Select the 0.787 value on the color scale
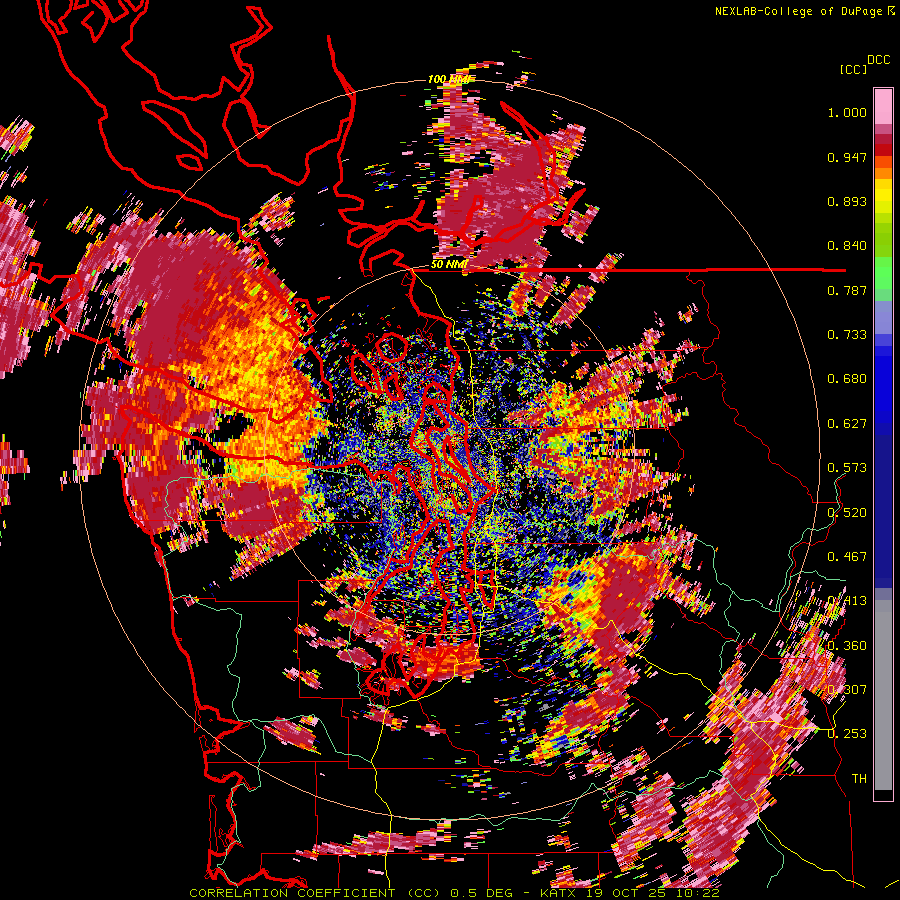The image size is (900, 900). pyautogui.click(x=847, y=290)
